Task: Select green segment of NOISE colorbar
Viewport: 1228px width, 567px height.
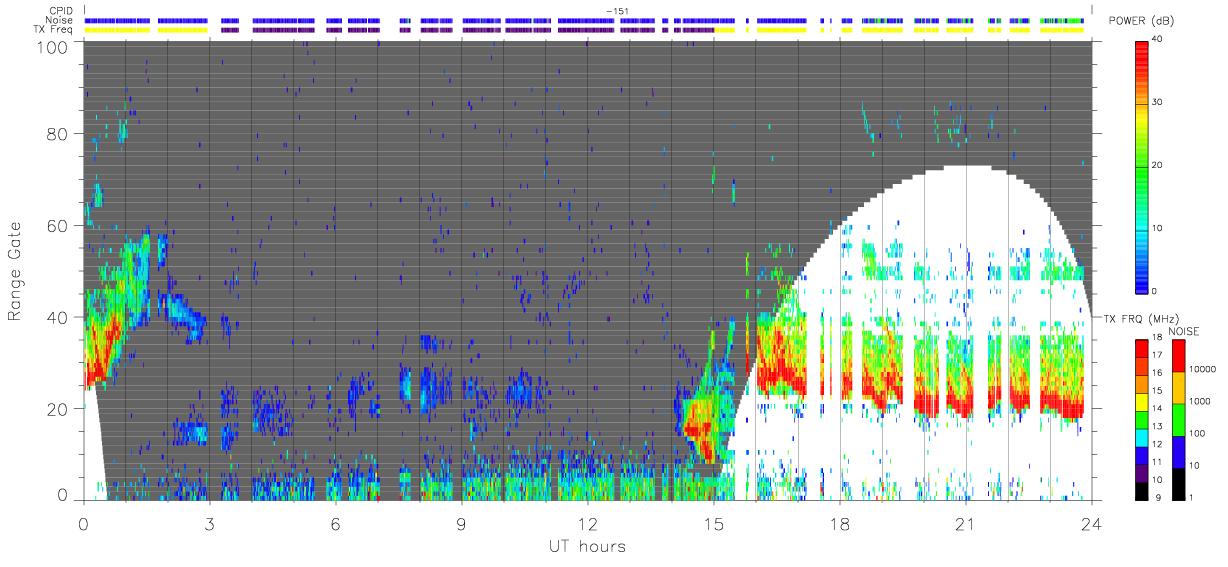Action: pyautogui.click(x=1180, y=420)
